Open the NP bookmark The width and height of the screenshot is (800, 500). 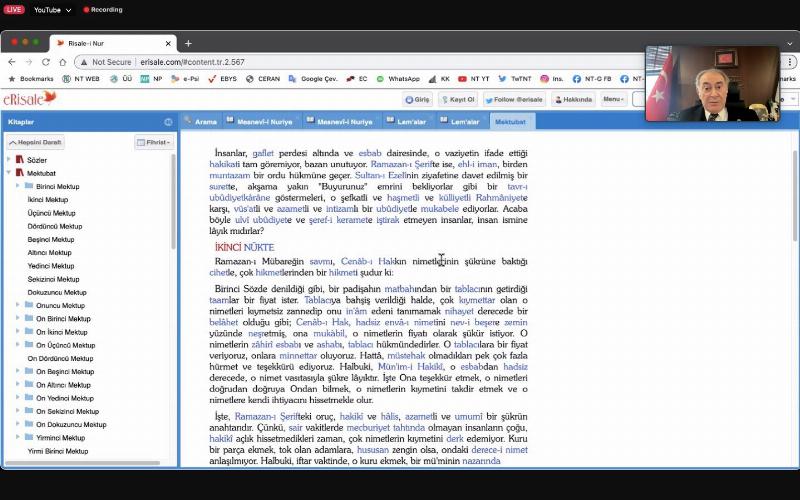(x=152, y=79)
